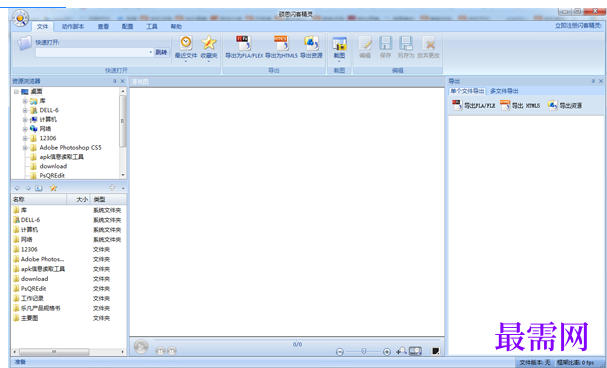This screenshot has width=607, height=368.
Task: Collapse the 桌面 tree node
Action: [x=16, y=92]
